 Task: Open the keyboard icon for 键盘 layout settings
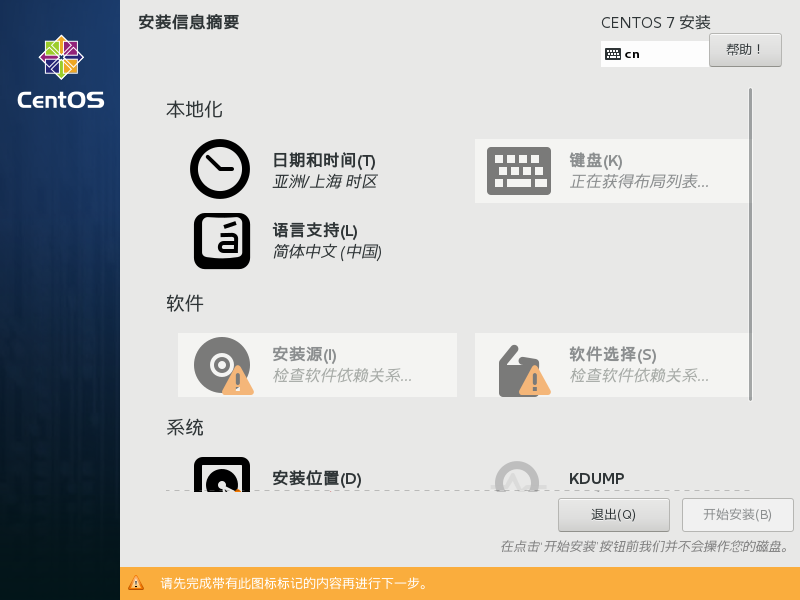[x=518, y=170]
